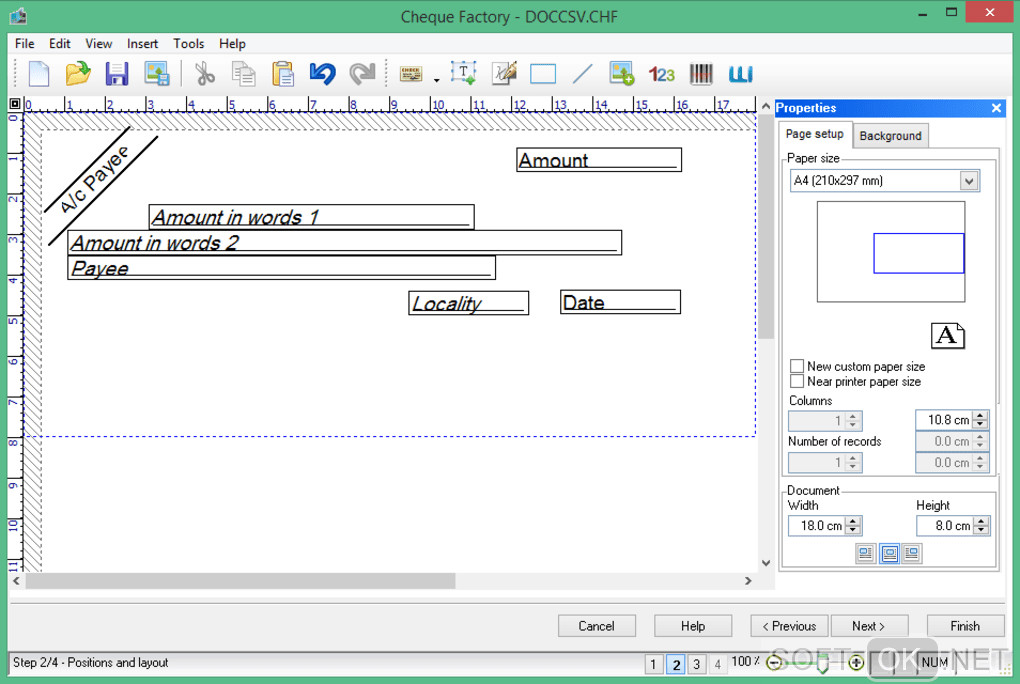Select the rectangle shape tool
The height and width of the screenshot is (684, 1020).
point(543,74)
